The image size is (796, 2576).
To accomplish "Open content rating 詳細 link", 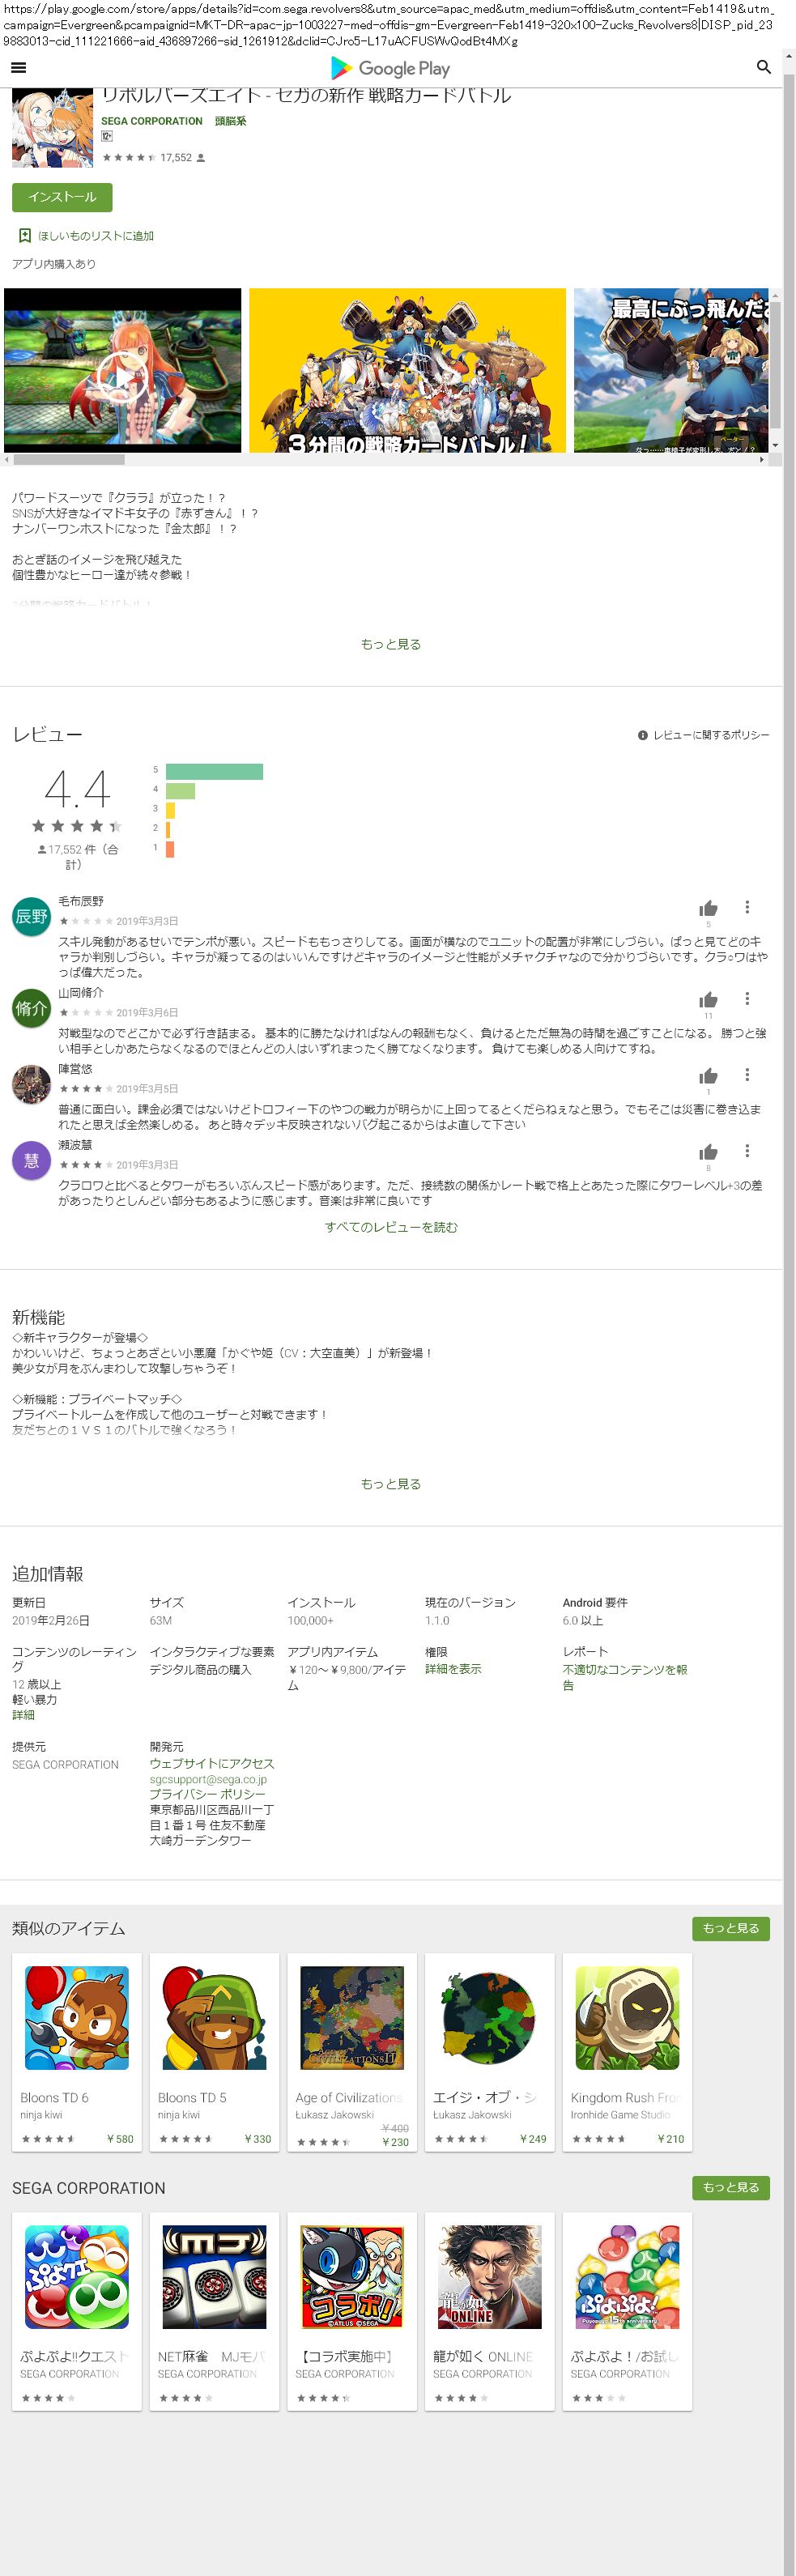I will click(23, 1715).
